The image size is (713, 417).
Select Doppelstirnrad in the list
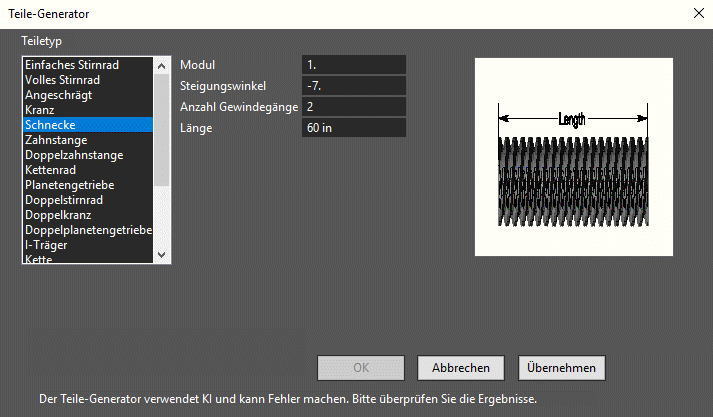[88, 200]
